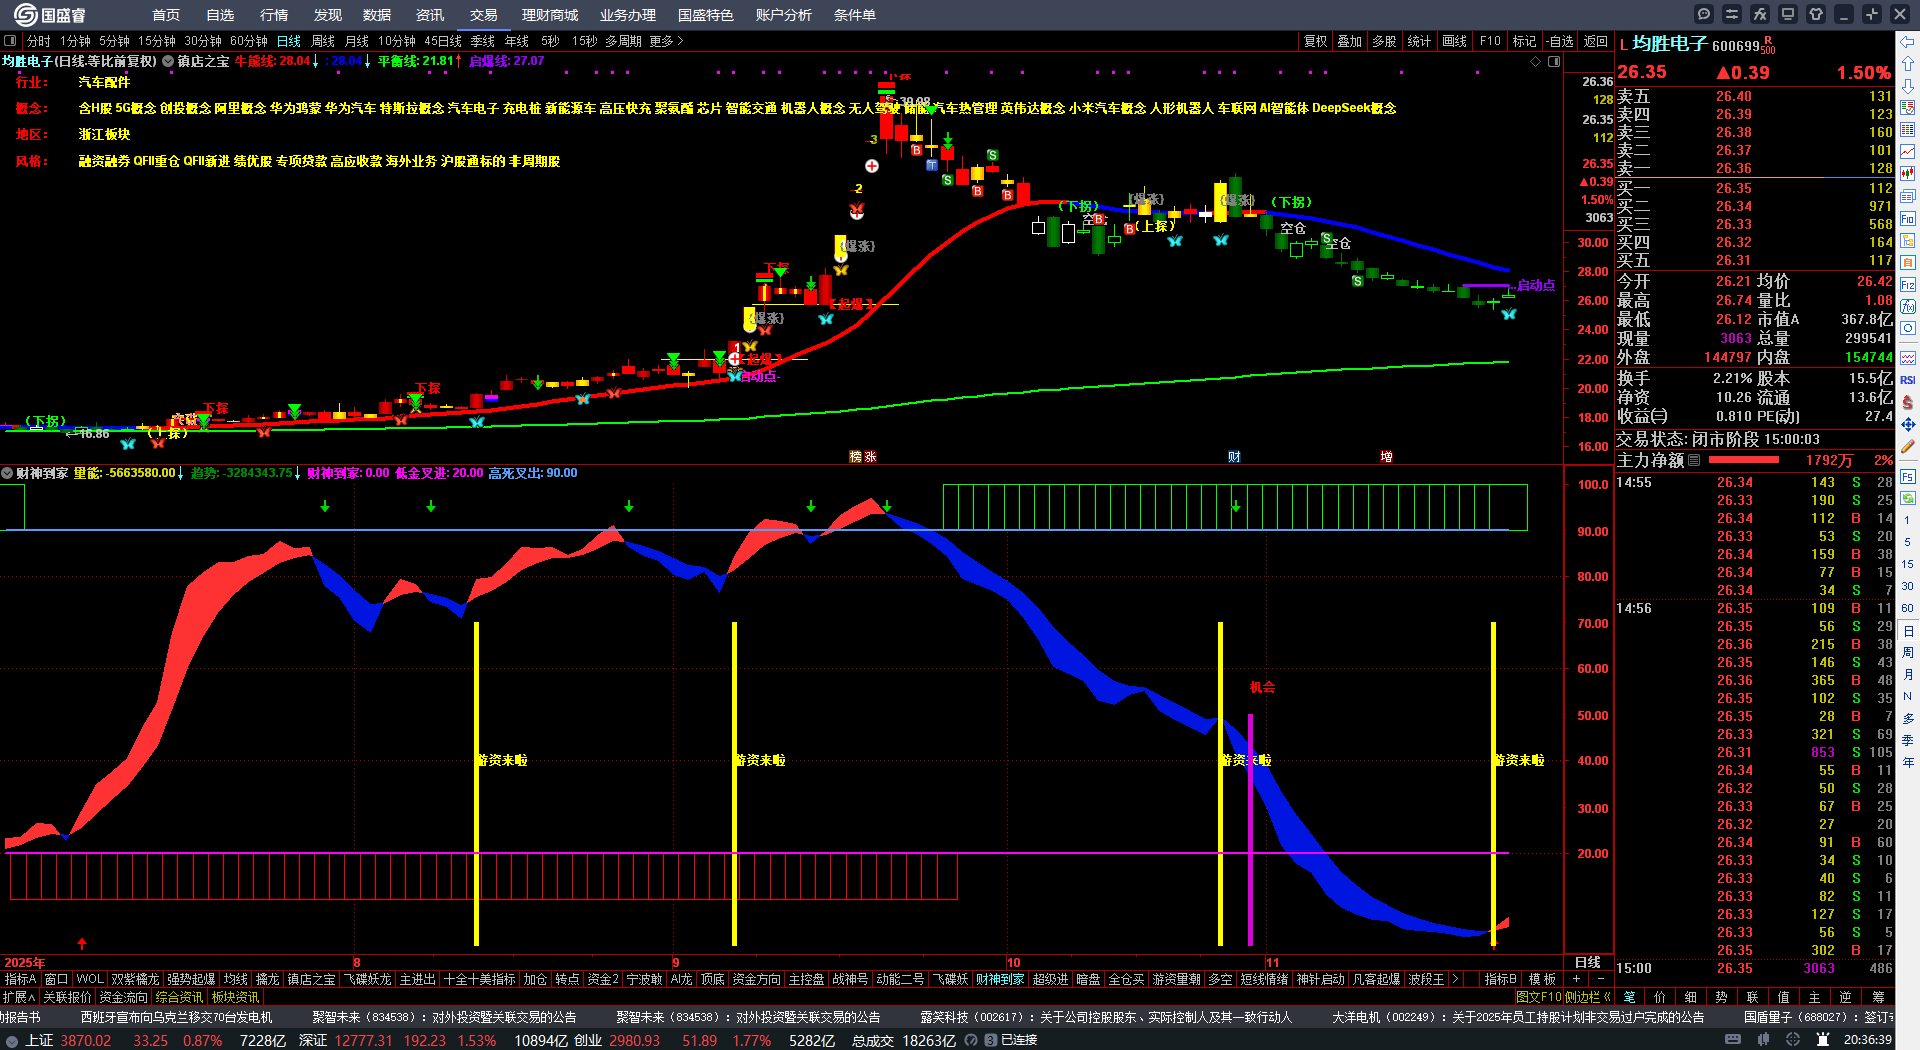1920x1050 pixels.
Task: Click the stock name 均胜电子 in quote panel
Action: tap(1669, 44)
